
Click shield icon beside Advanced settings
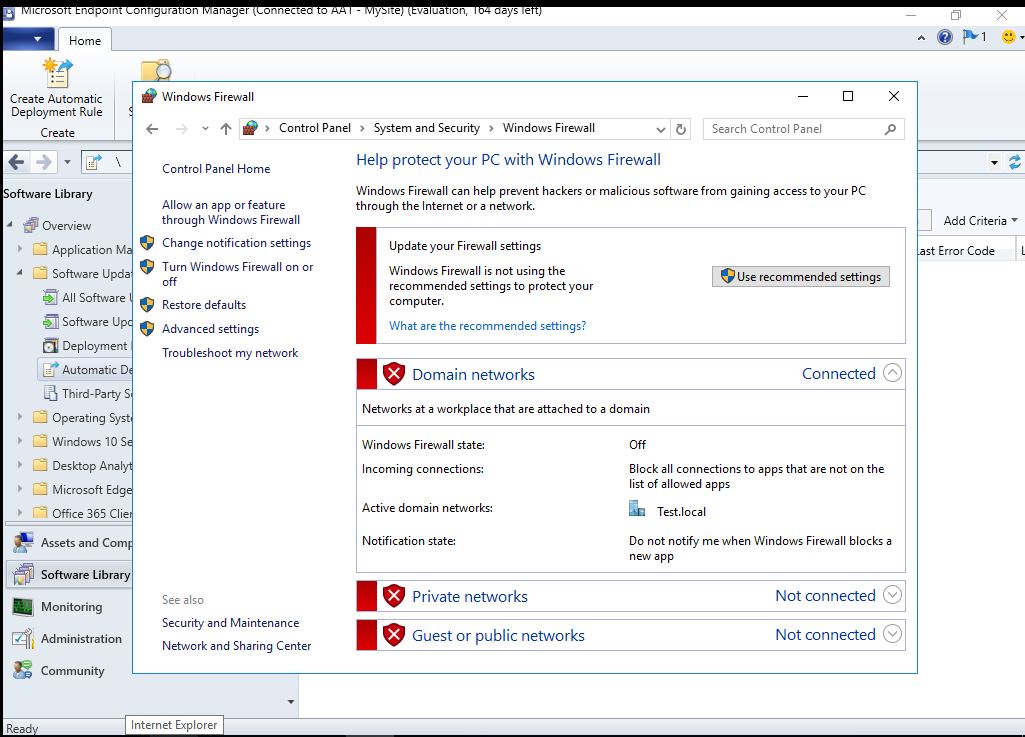point(147,329)
